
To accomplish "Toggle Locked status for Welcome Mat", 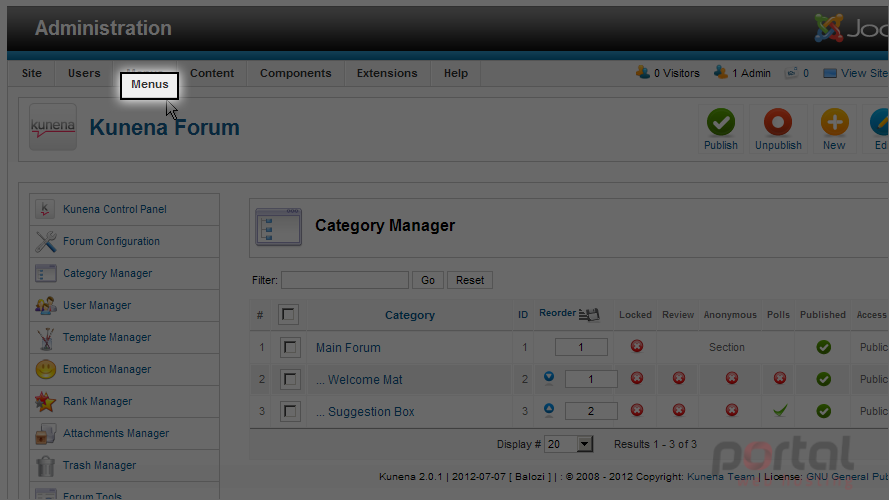I will click(637, 378).
